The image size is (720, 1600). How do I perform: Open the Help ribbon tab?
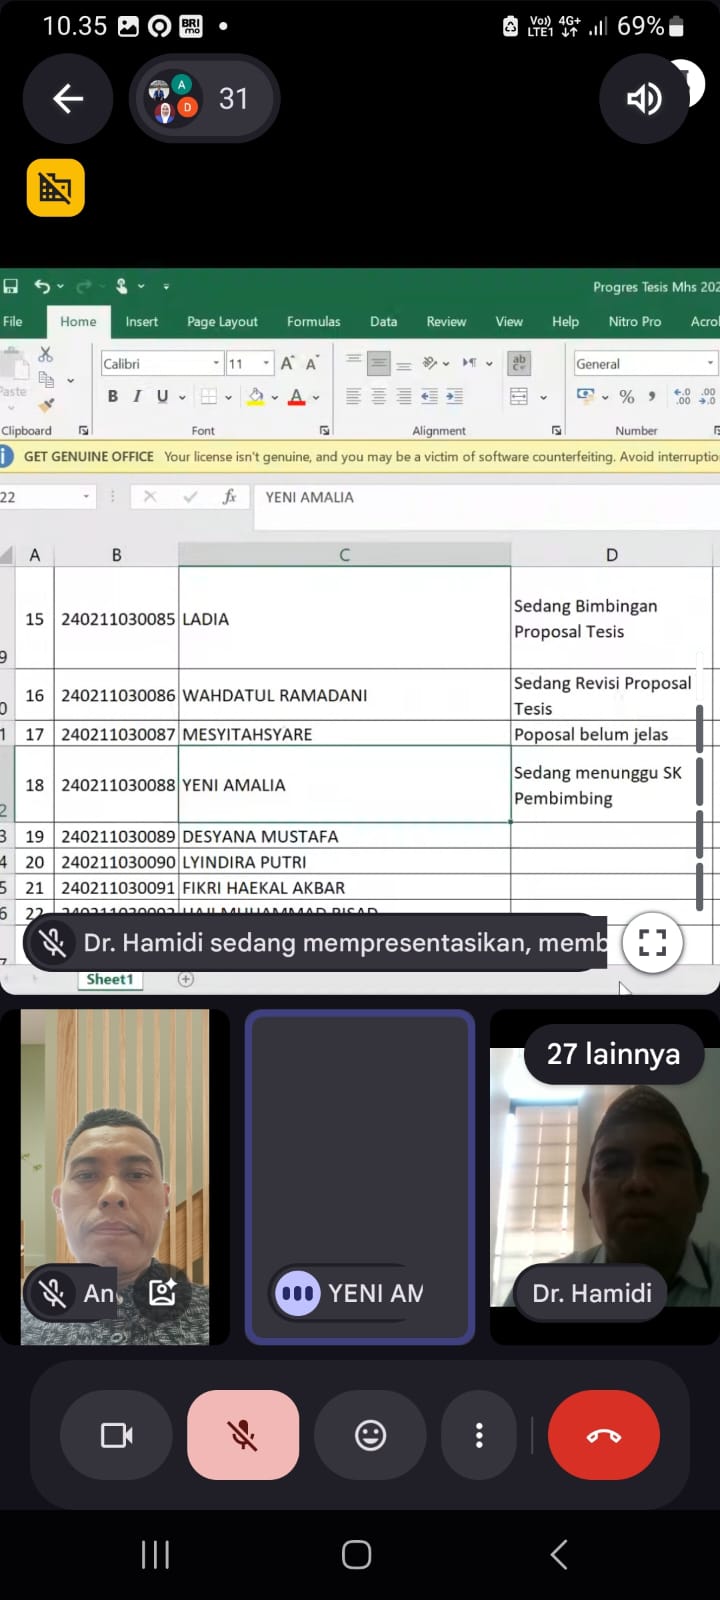pos(565,322)
